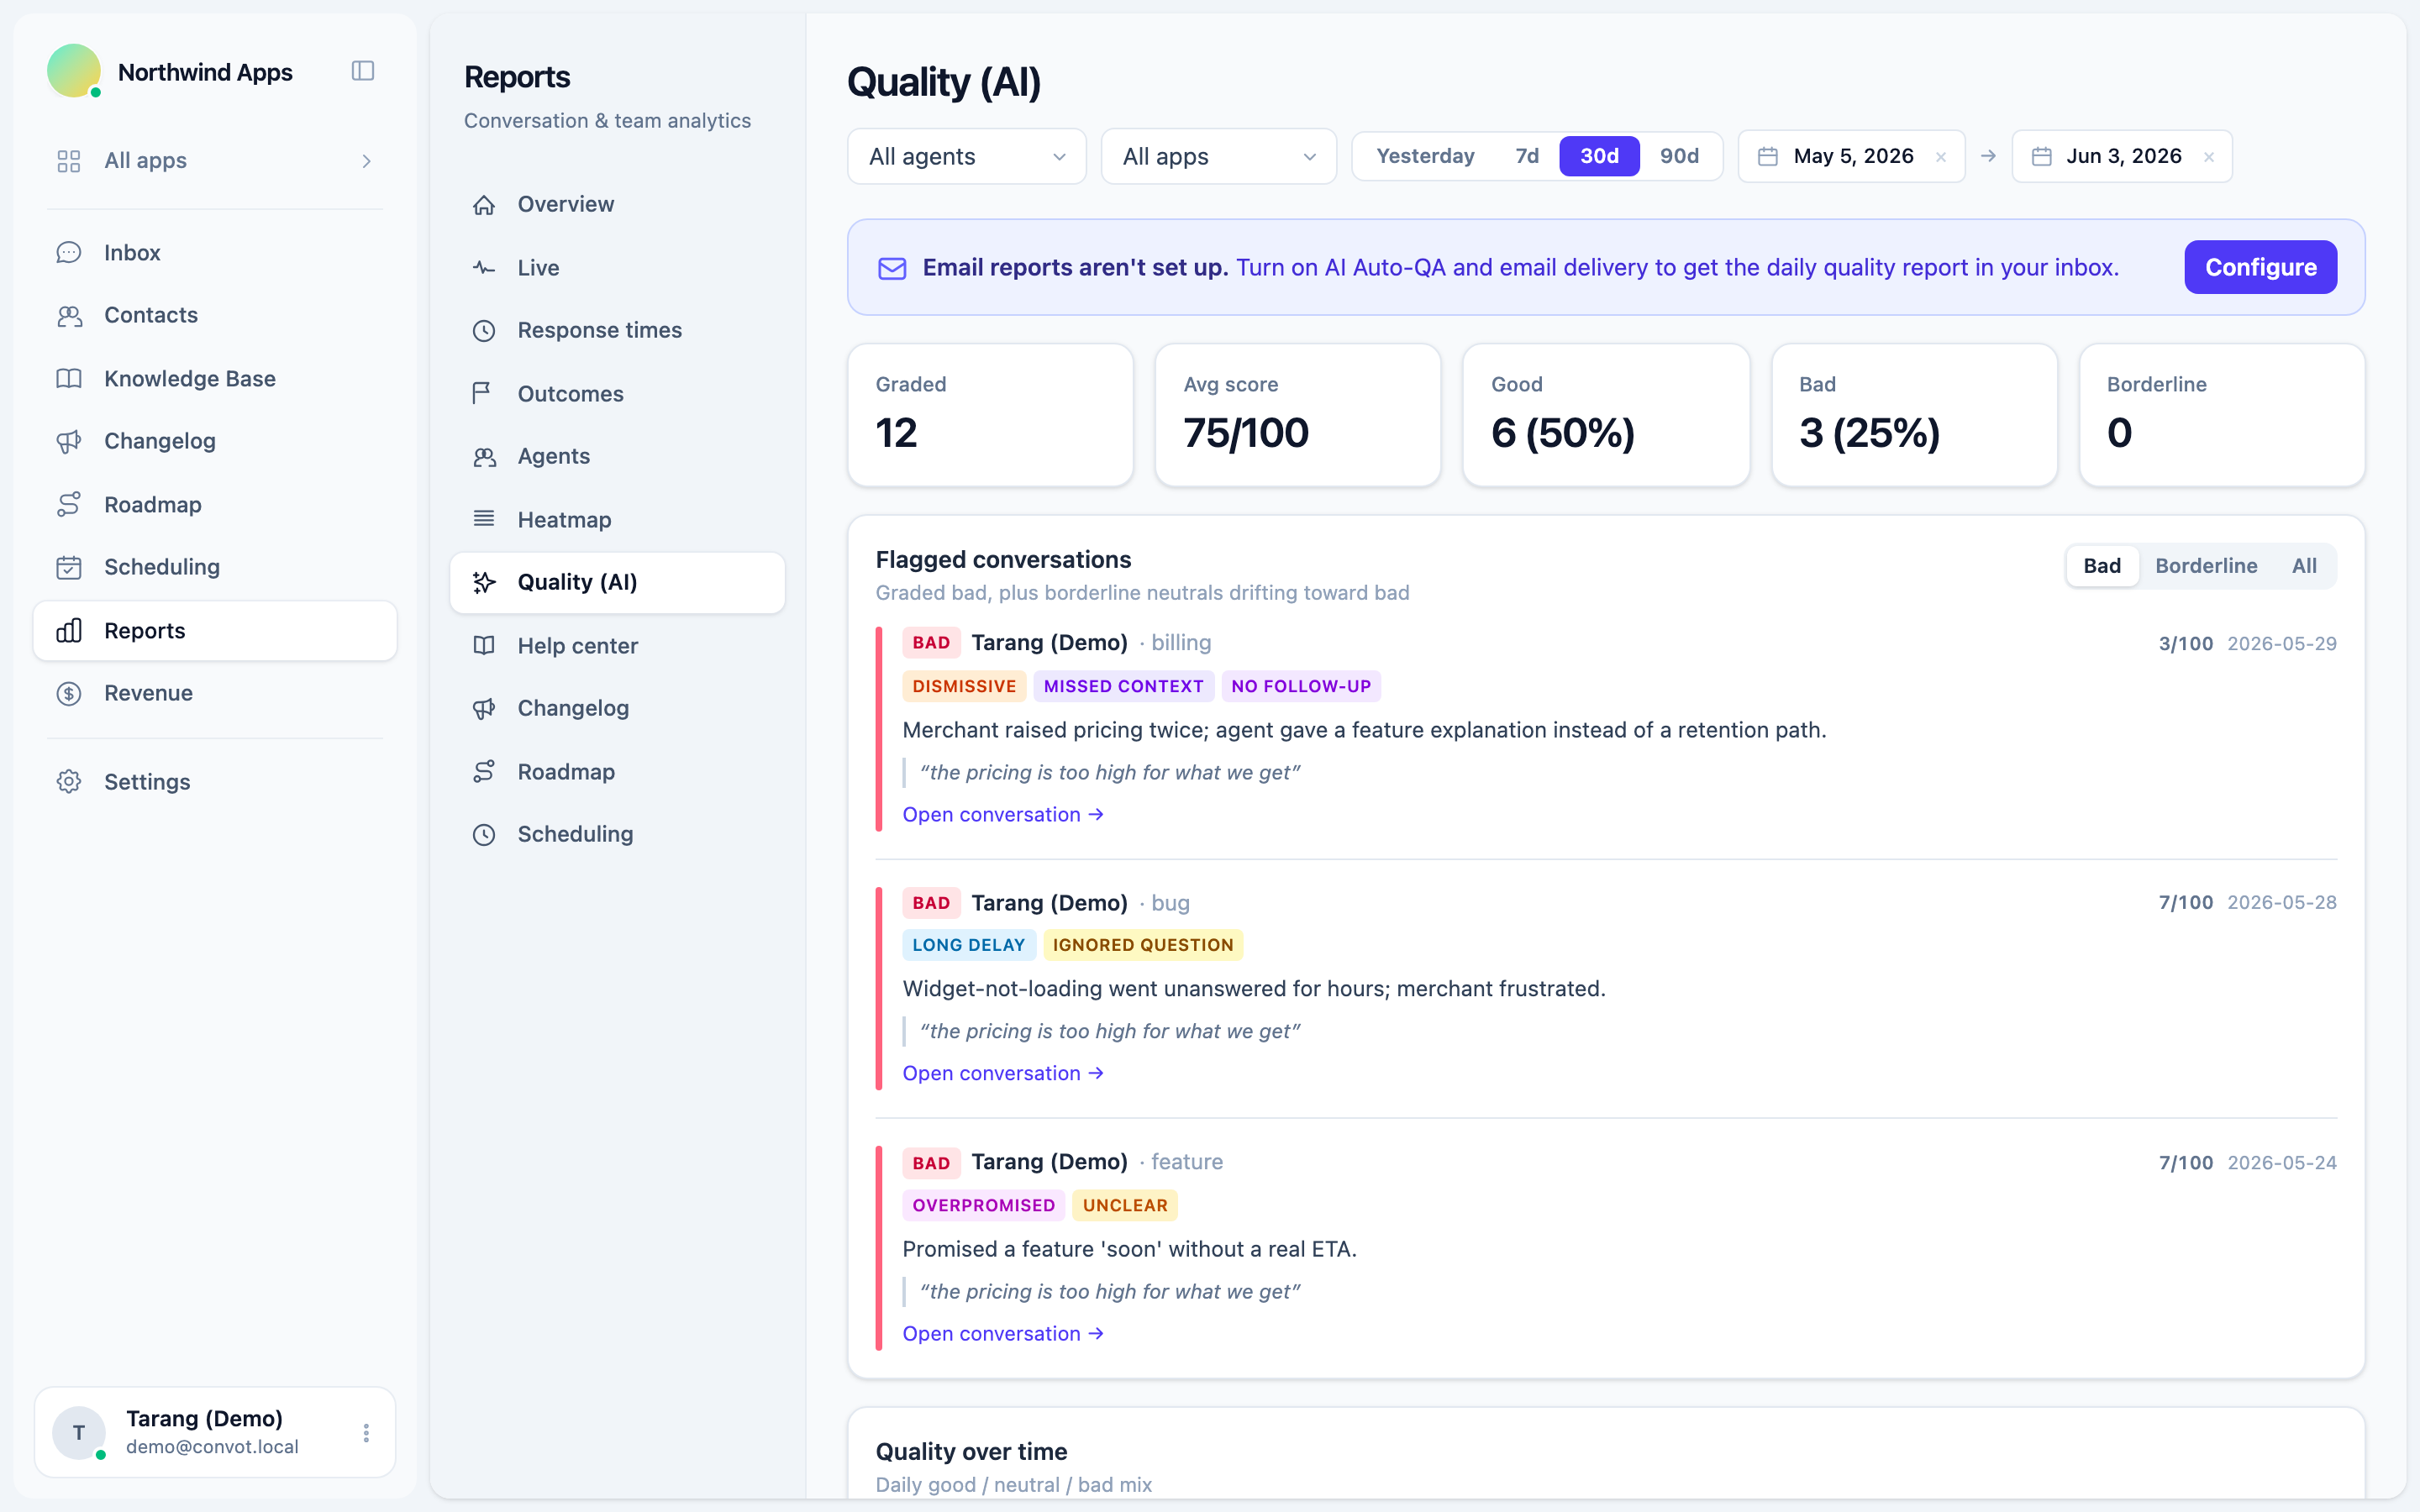Click the Contacts people icon in main sidebar
Image resolution: width=2420 pixels, height=1512 pixels.
pos(69,316)
